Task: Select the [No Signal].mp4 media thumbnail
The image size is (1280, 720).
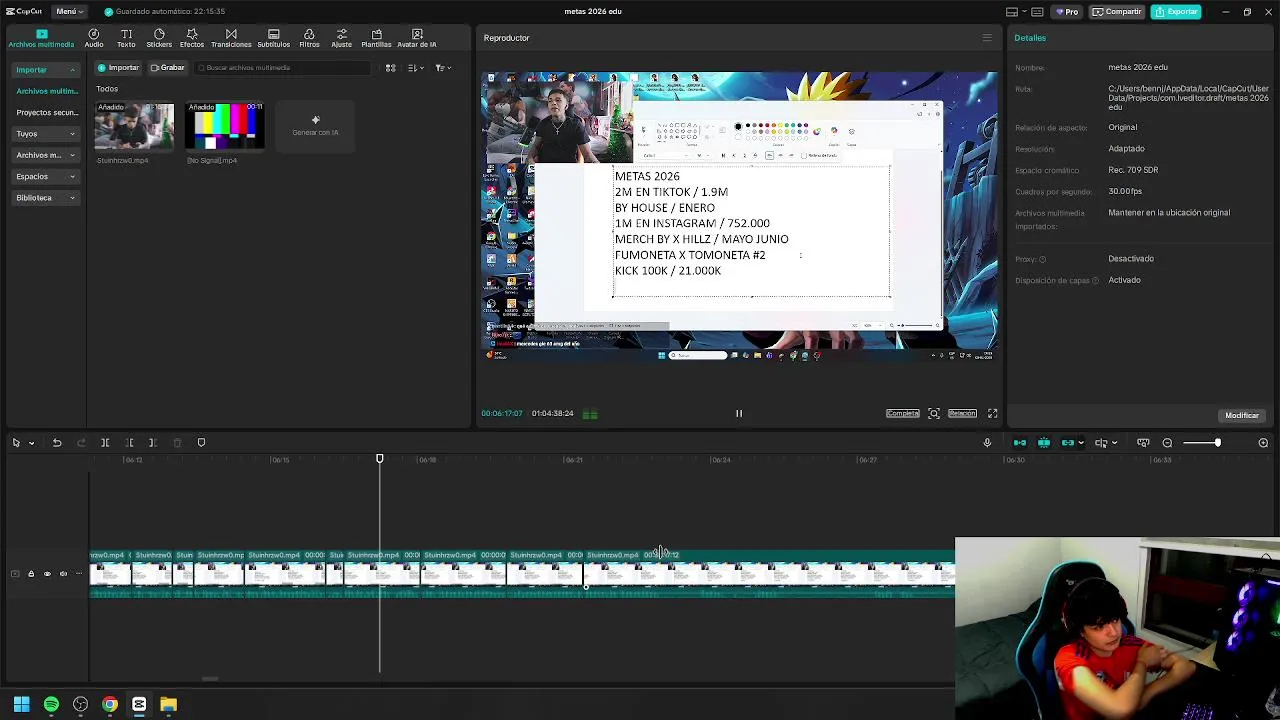Action: click(225, 126)
